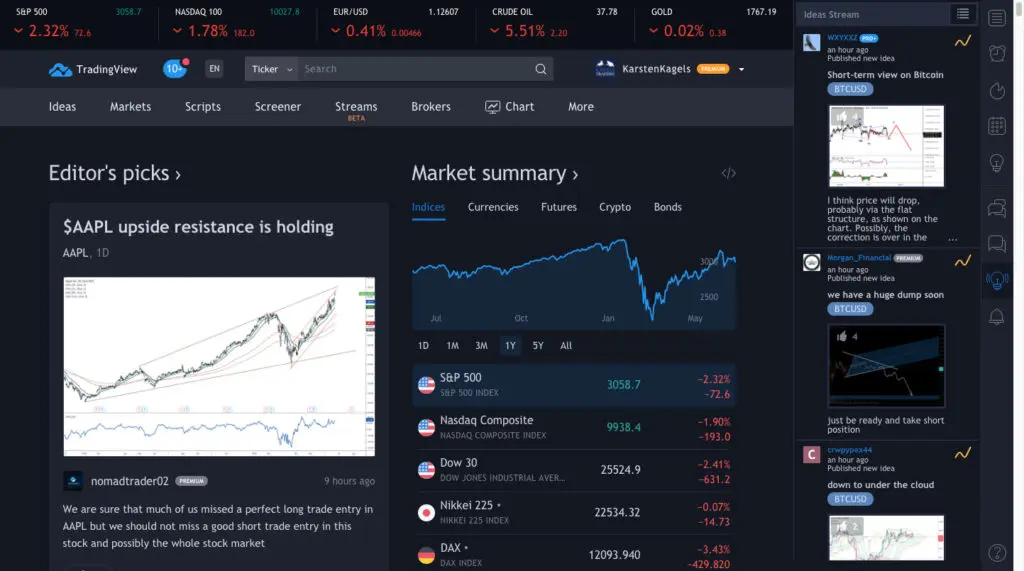Click the search magnifier icon
Screen dimensions: 1024x571
541,69
